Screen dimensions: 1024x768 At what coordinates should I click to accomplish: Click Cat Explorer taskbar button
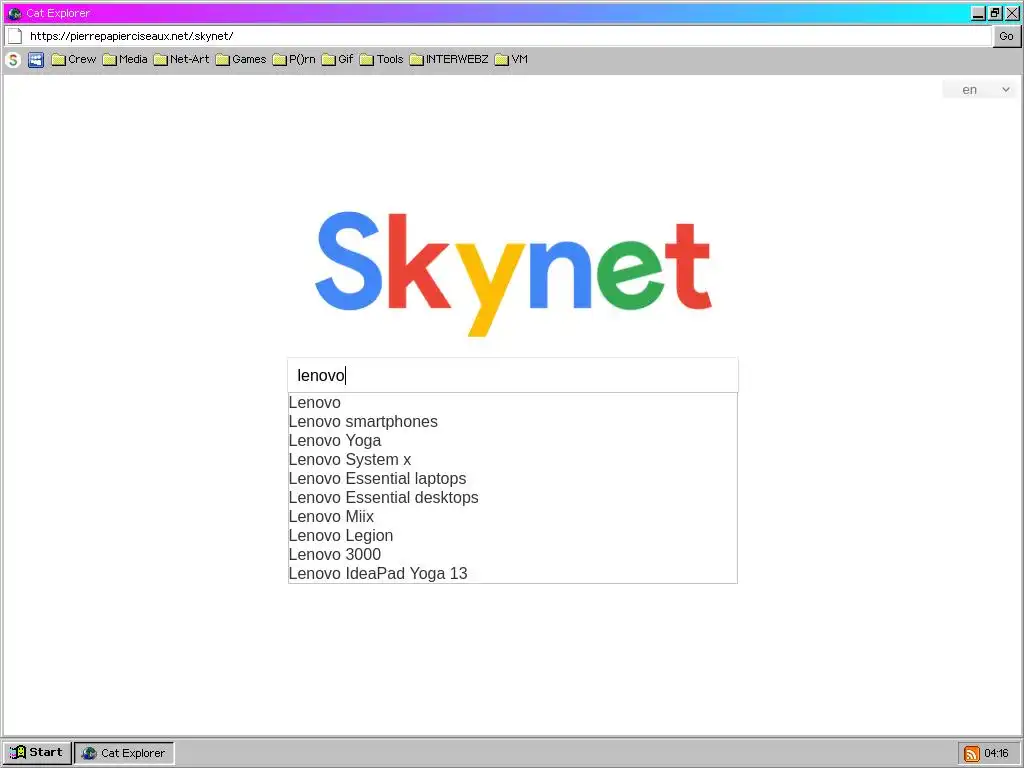(x=124, y=753)
